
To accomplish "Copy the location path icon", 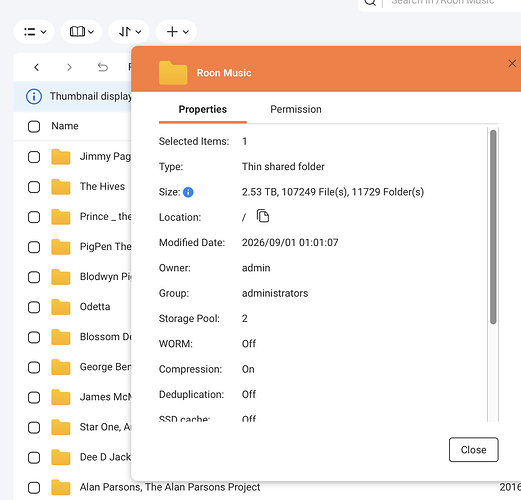I will 263,216.
